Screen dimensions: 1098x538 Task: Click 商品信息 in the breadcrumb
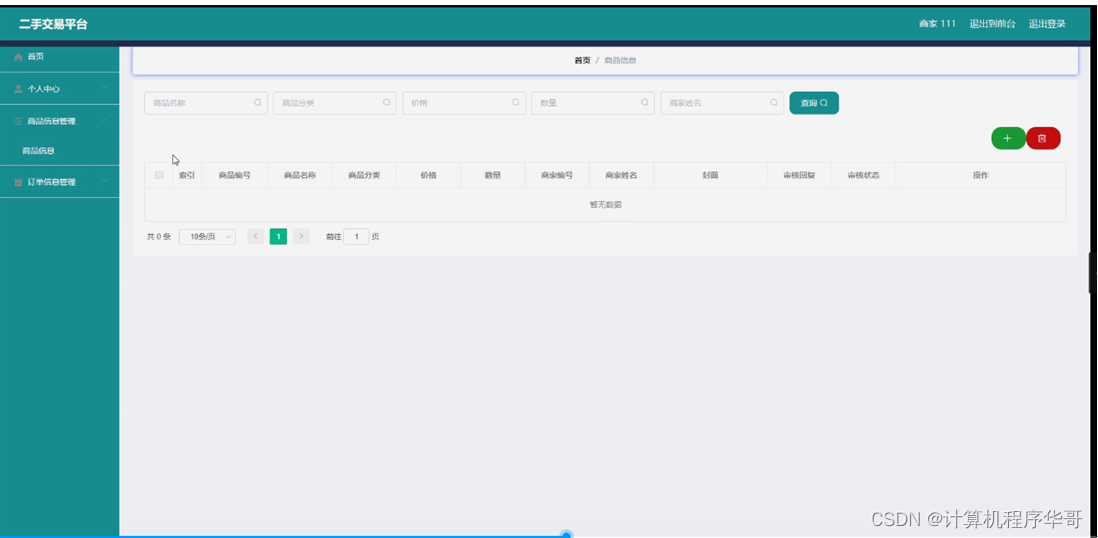tap(620, 61)
